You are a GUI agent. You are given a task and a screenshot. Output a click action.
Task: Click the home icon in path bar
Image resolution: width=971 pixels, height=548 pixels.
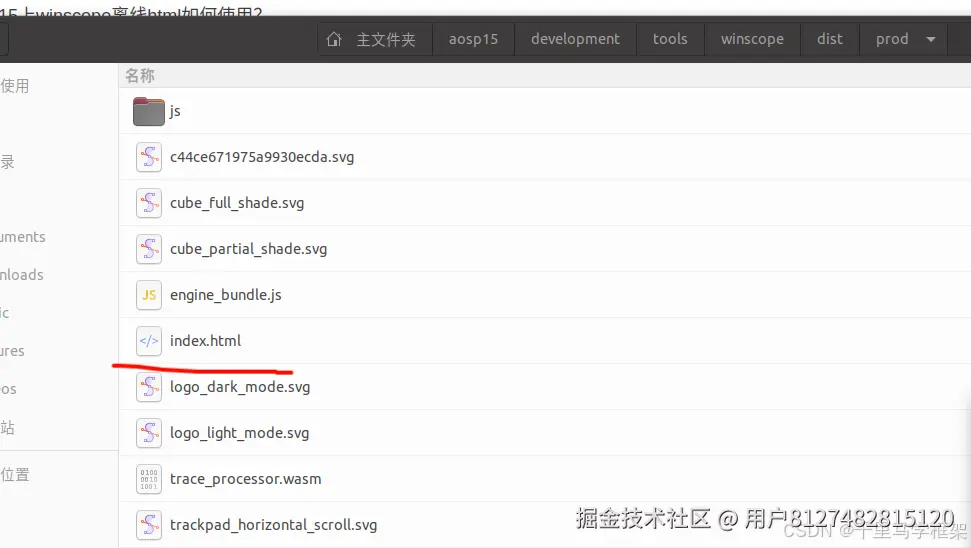pos(334,39)
